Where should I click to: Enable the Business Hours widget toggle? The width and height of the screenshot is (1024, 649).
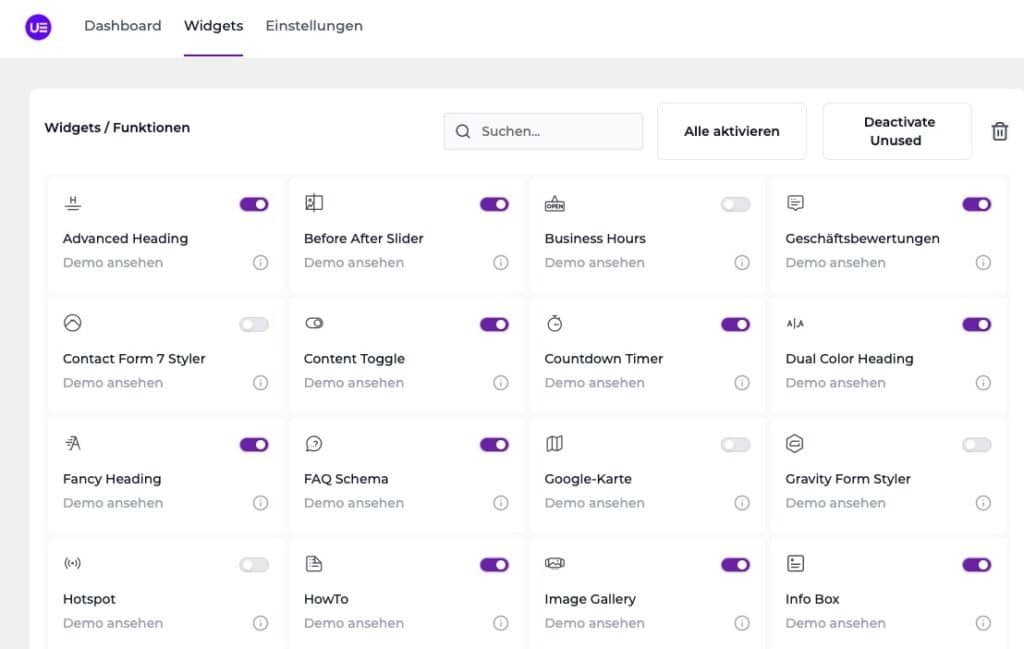tap(735, 204)
